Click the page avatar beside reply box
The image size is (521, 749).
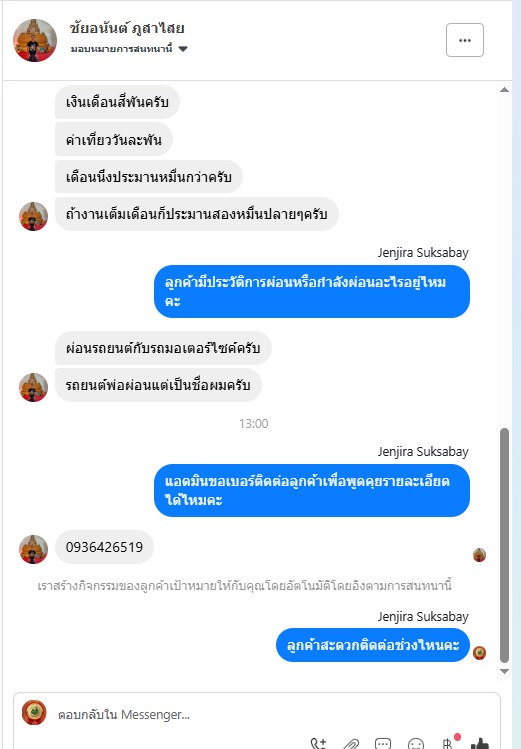click(x=34, y=712)
